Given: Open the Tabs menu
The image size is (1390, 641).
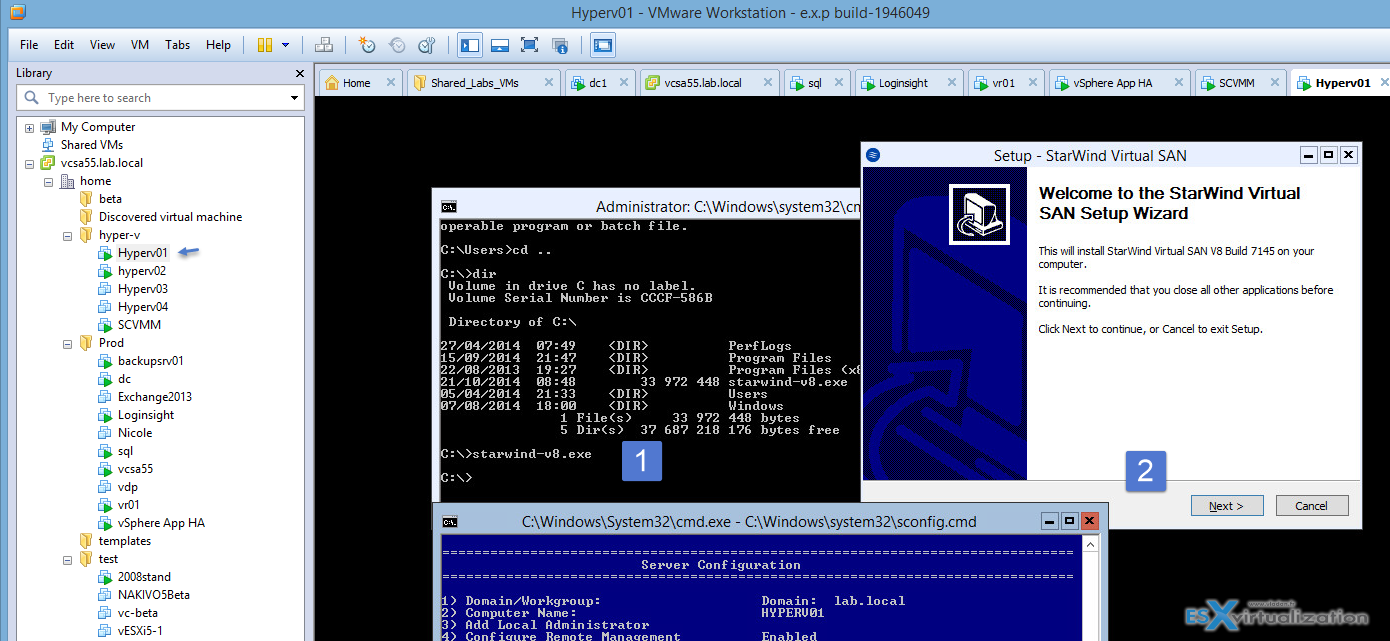Looking at the screenshot, I should (178, 45).
